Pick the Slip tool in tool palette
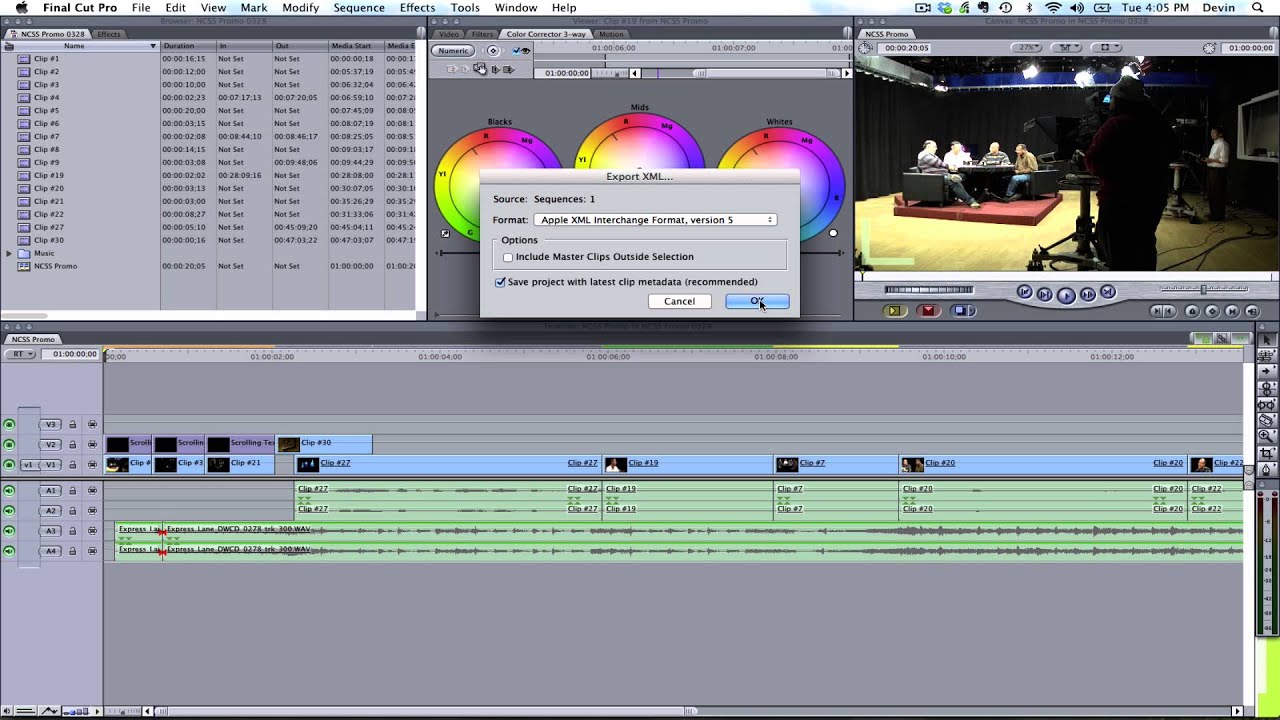 coord(1267,404)
